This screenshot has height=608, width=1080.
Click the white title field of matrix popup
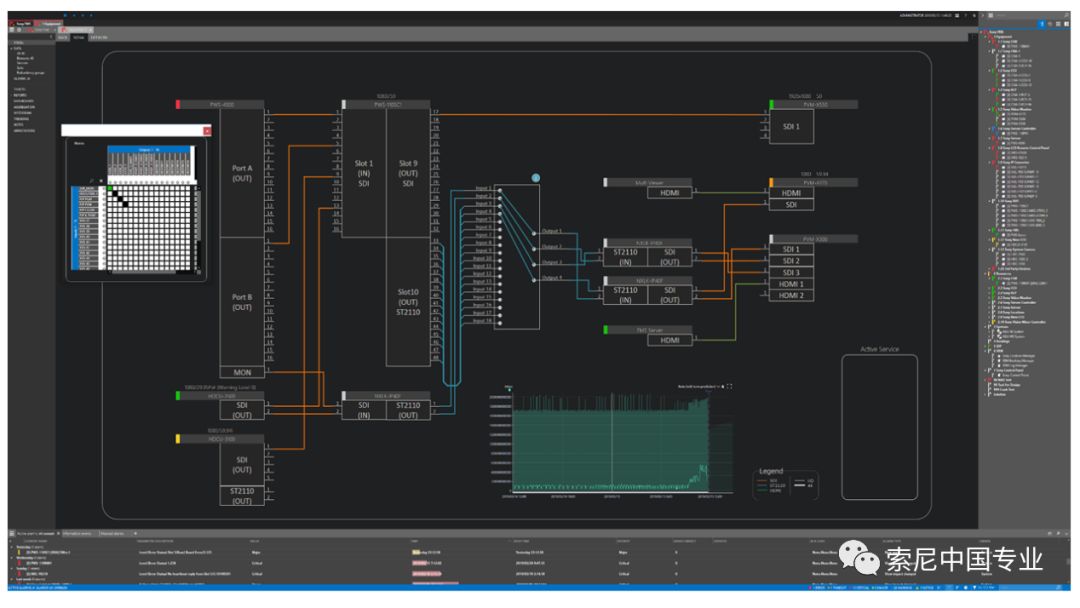click(x=132, y=131)
